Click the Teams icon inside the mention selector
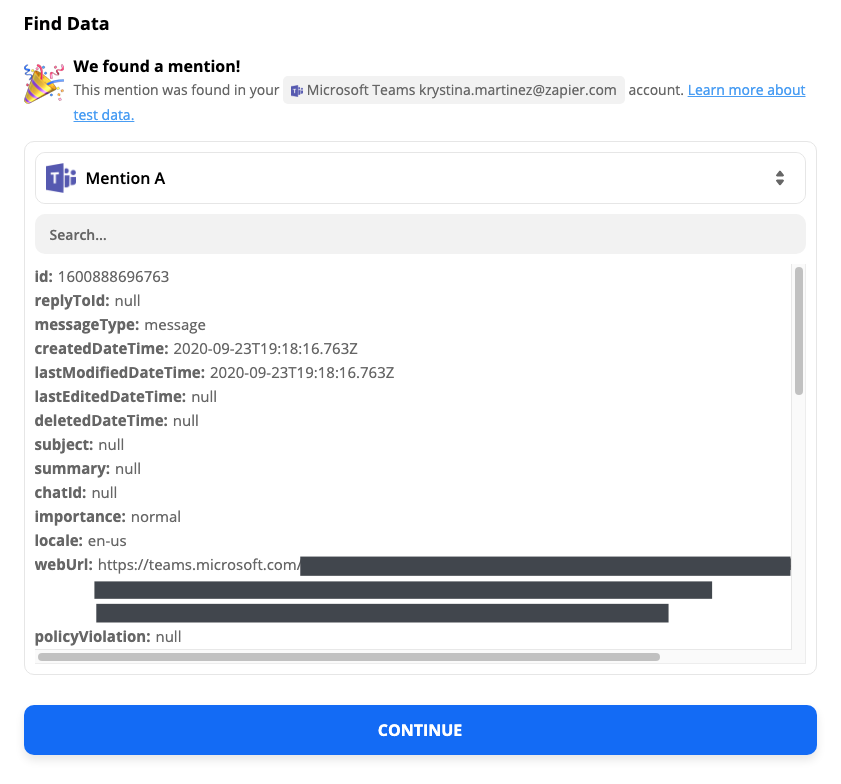This screenshot has width=841, height=784. (61, 177)
